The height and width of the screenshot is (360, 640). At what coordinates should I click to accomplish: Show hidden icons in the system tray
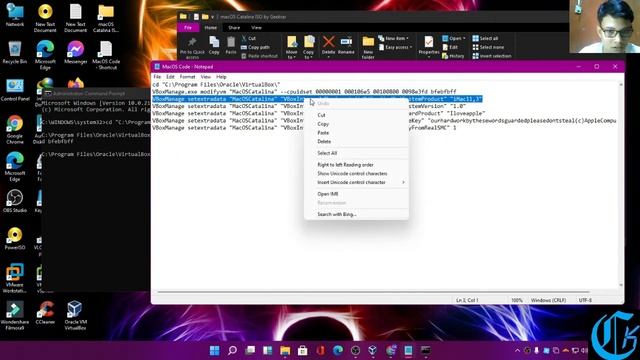518,350
